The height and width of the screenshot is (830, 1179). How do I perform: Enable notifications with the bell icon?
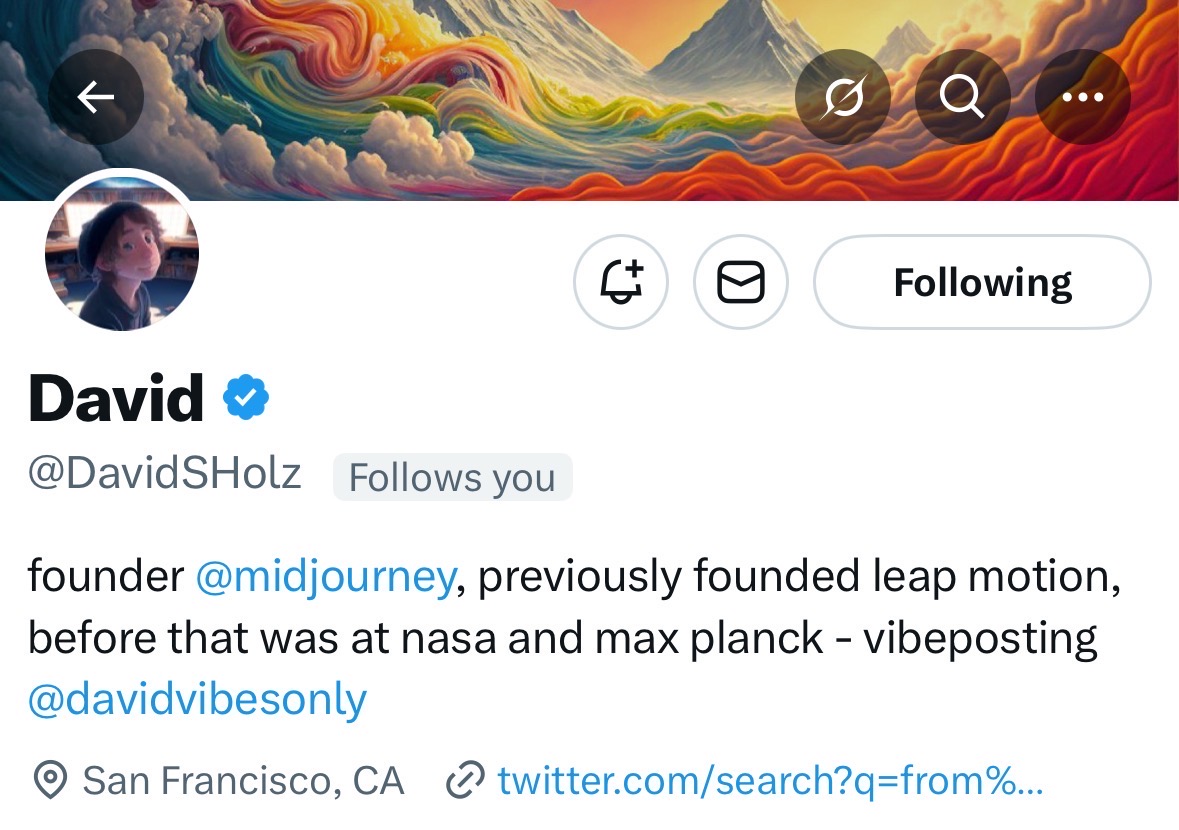click(621, 282)
